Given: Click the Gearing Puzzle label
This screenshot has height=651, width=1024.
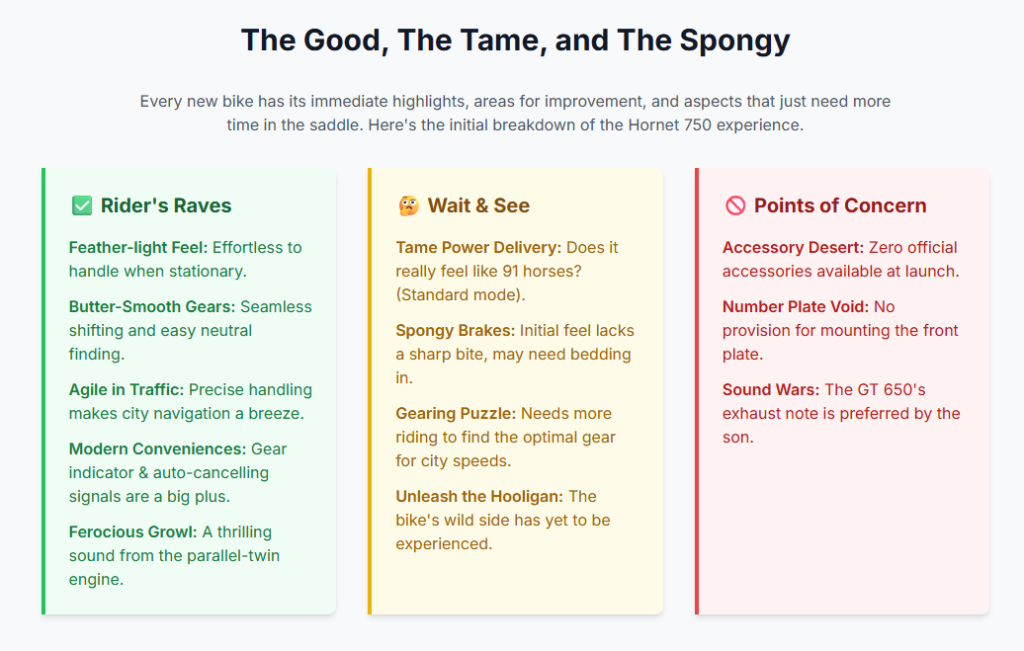Looking at the screenshot, I should tap(455, 414).
